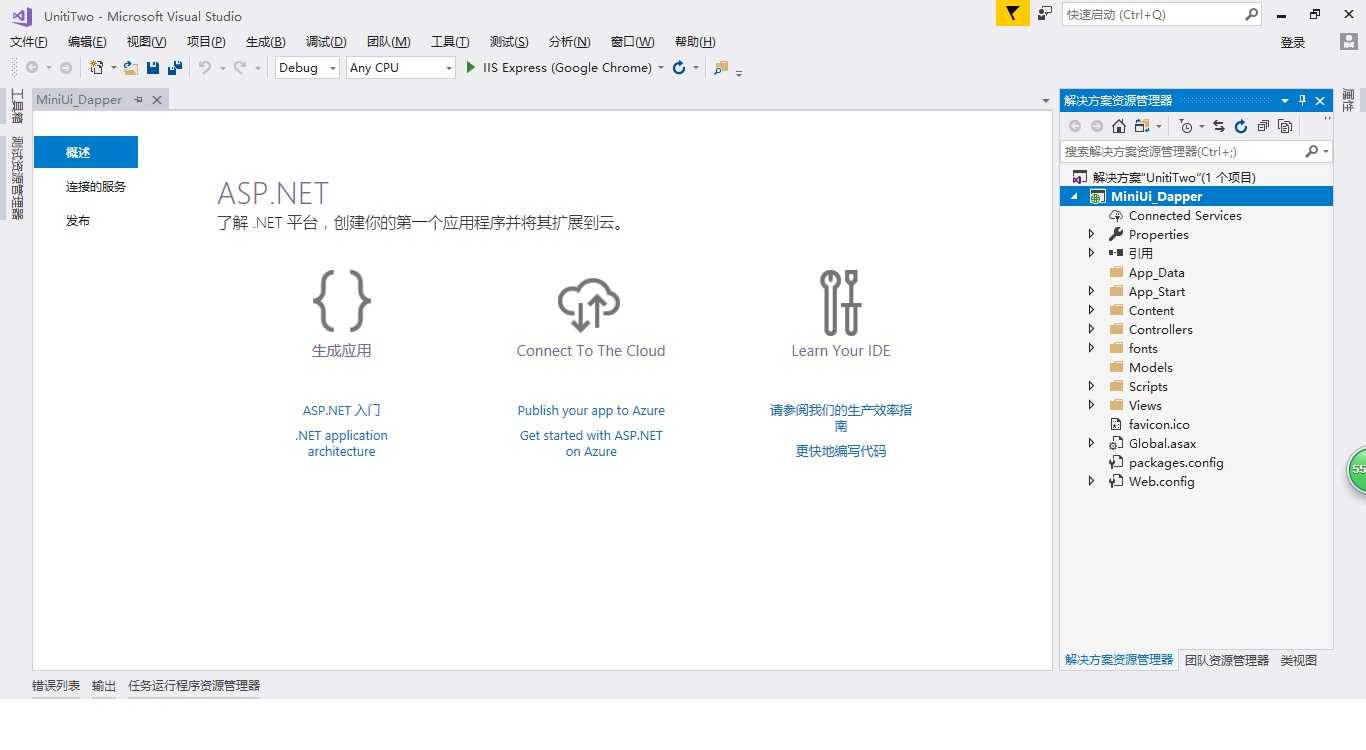This screenshot has width=1366, height=750.
Task: Toggle auto-hide pin on Solution Explorer panel
Action: 1302,100
